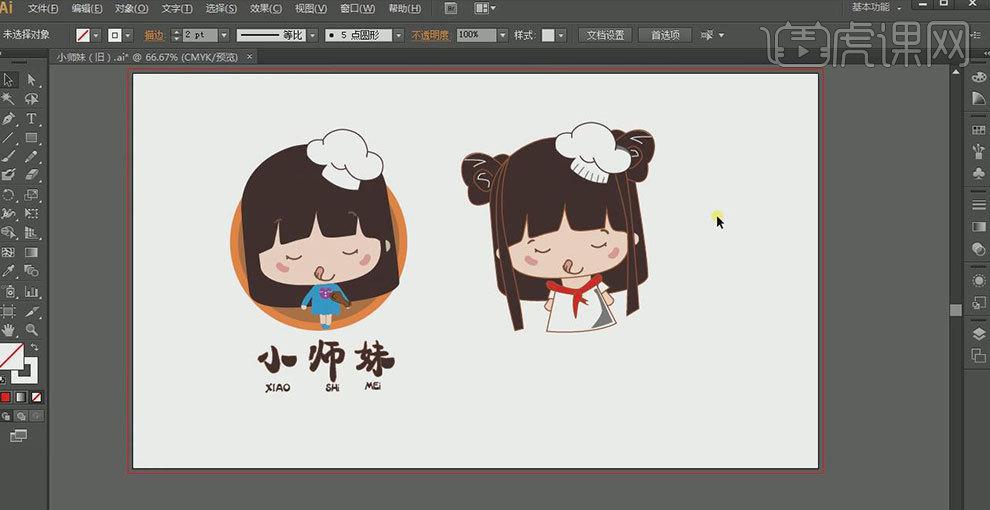Screen dimensions: 990x510
Task: Click the 描边 stroke panel link
Action: [x=154, y=35]
